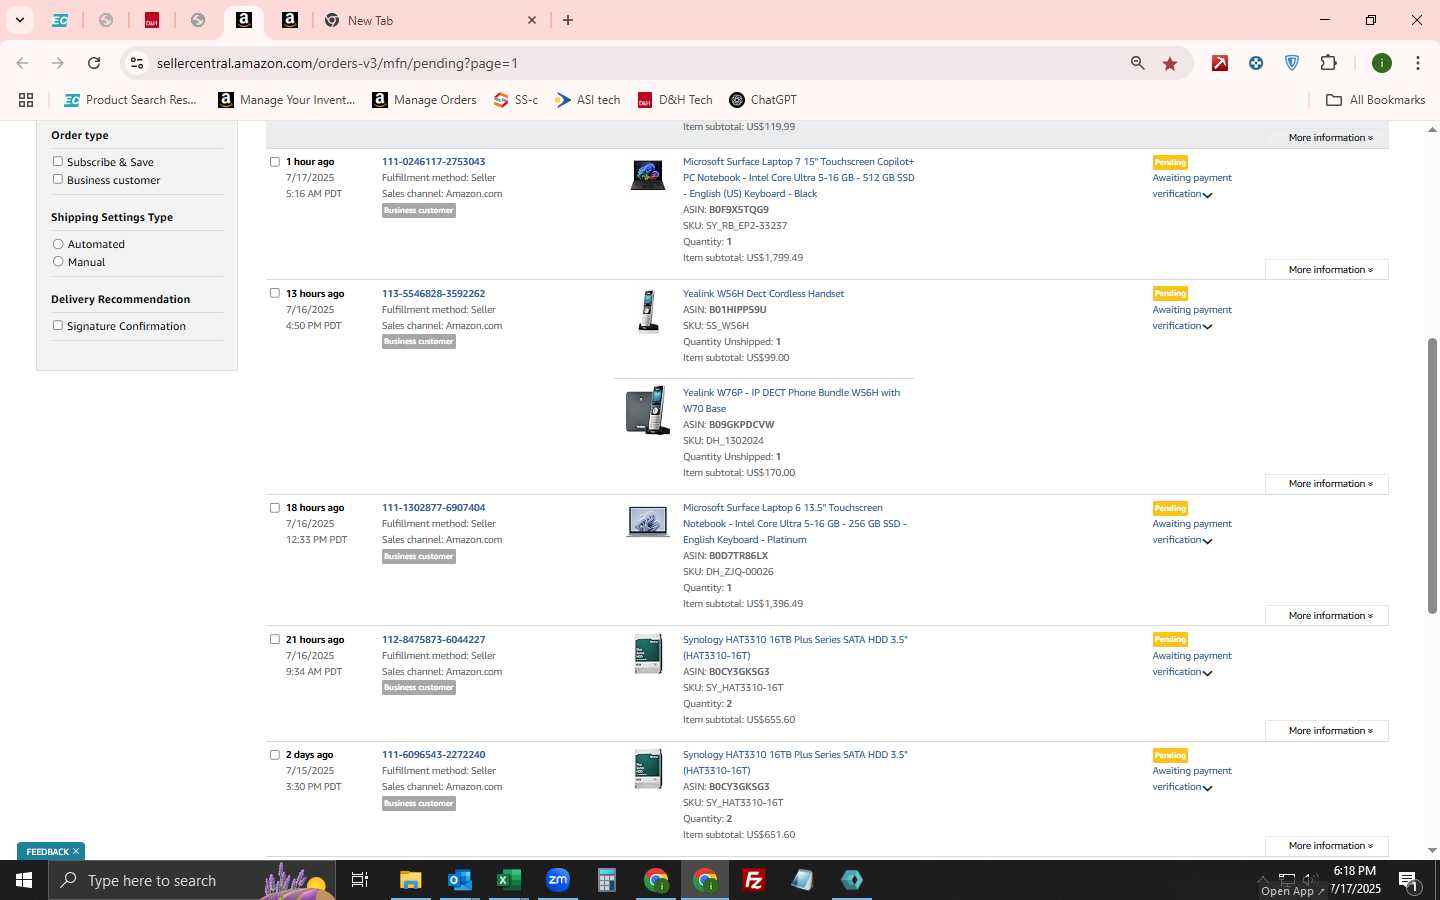The width and height of the screenshot is (1440, 900).
Task: Open Microsoft Surface Laptop 6 product link
Action: tap(795, 523)
